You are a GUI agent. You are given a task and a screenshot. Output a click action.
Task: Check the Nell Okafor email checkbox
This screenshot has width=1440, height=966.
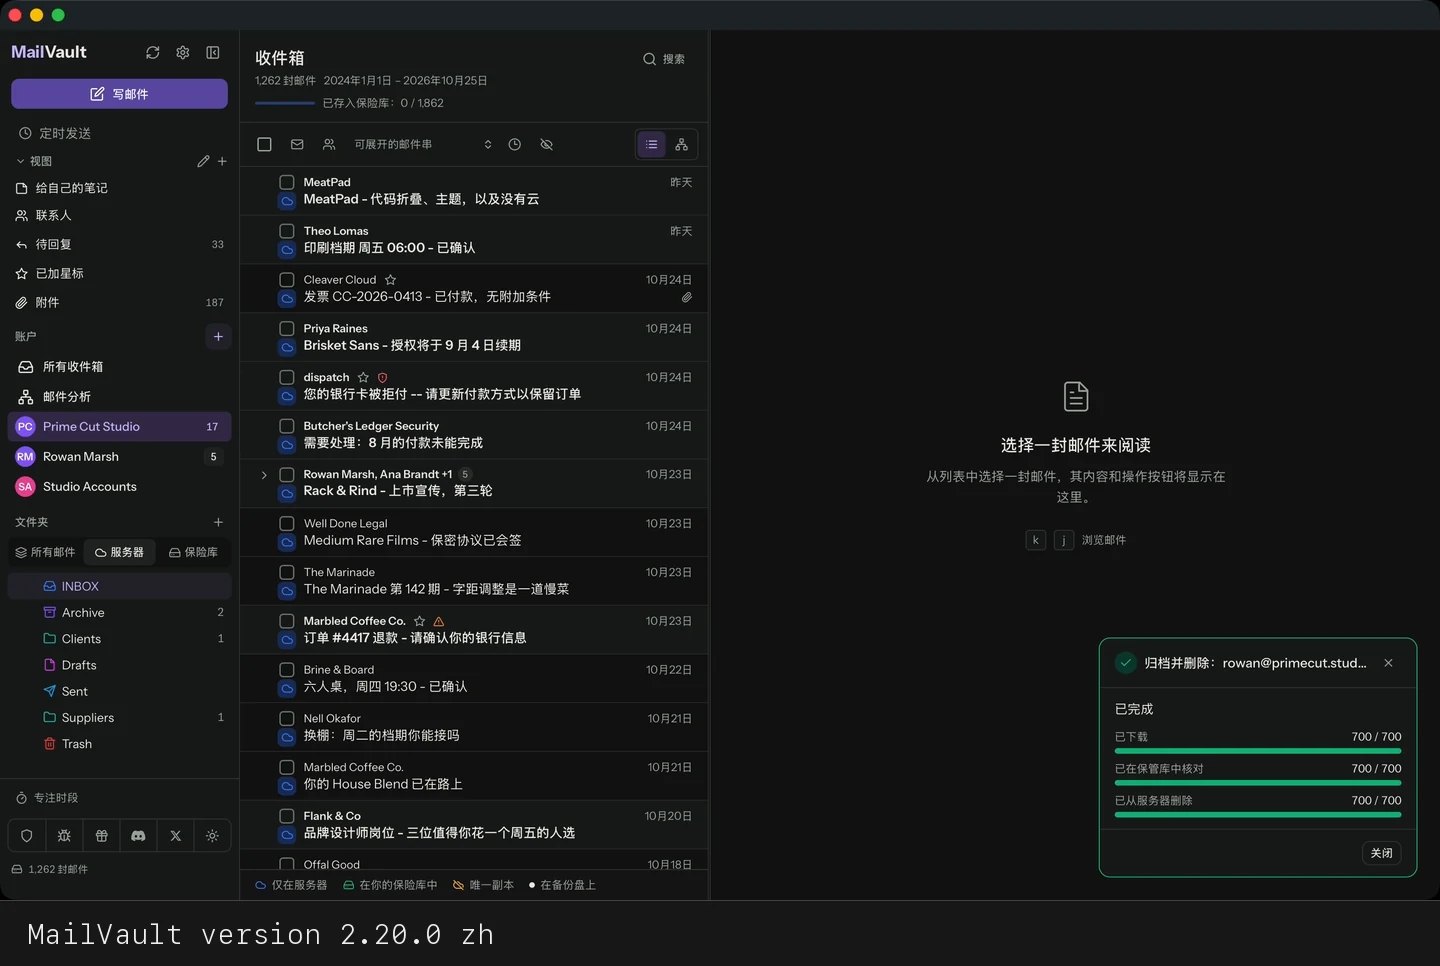point(287,719)
